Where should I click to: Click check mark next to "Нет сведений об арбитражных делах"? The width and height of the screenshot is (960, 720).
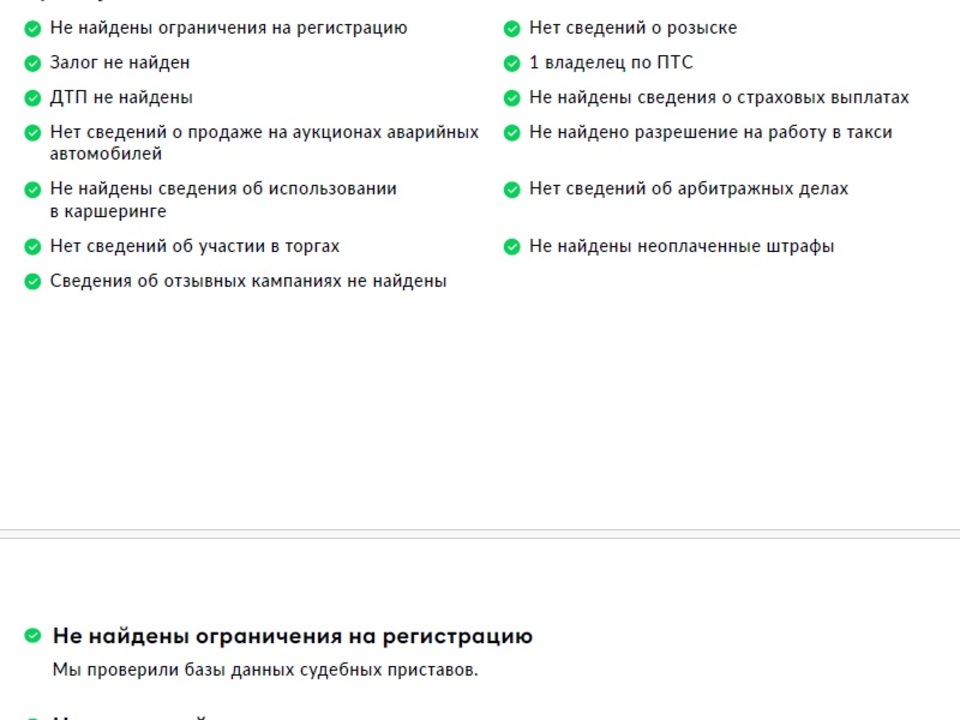512,189
